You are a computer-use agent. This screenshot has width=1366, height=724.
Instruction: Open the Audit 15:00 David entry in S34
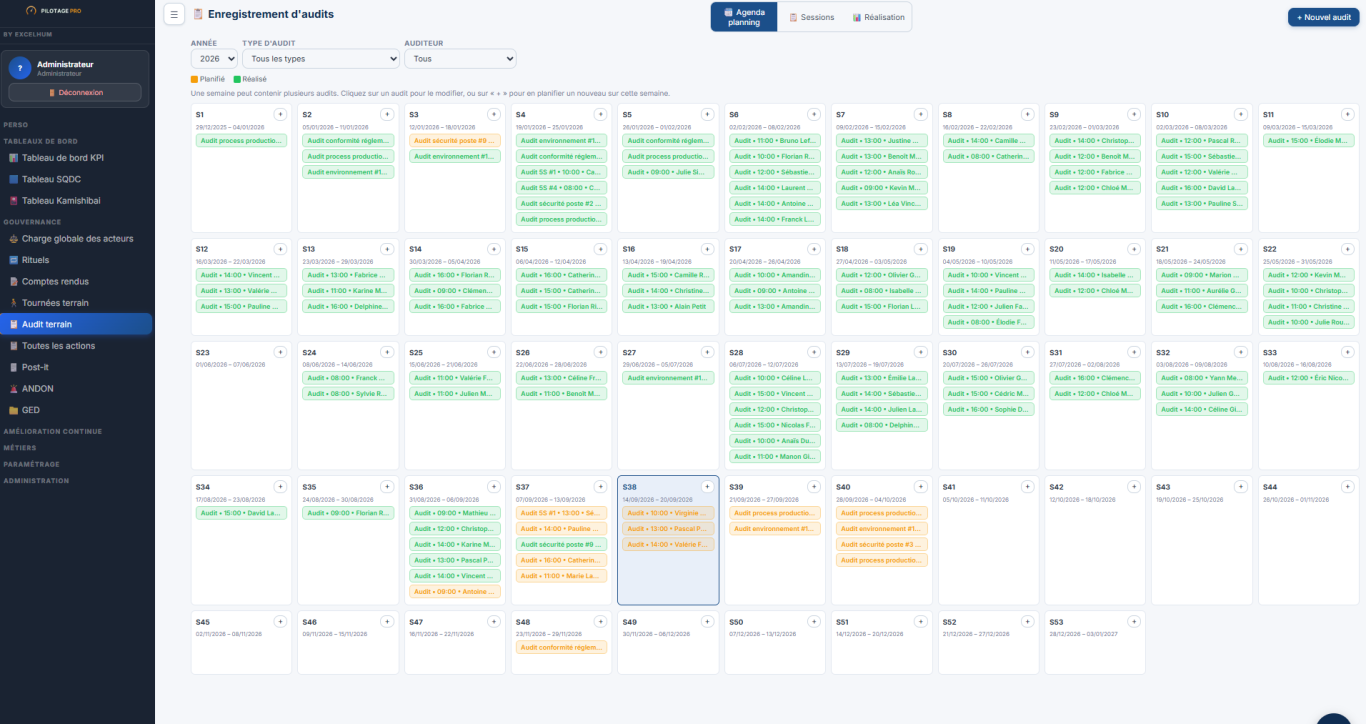(x=241, y=513)
